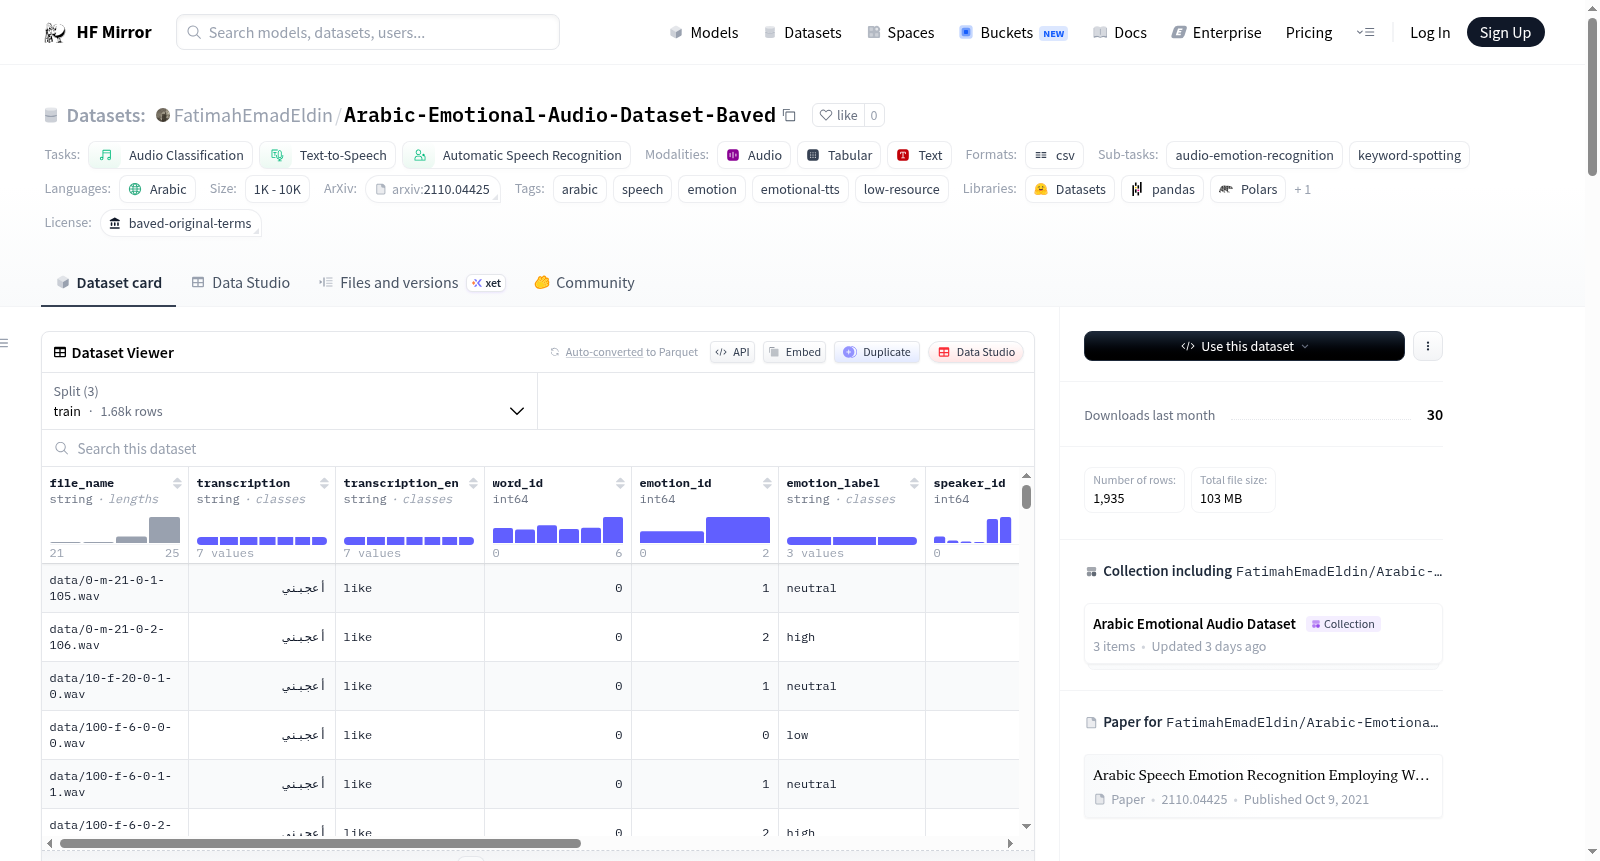The image size is (1600, 861).
Task: Open the Dataset card tab
Action: (x=108, y=283)
